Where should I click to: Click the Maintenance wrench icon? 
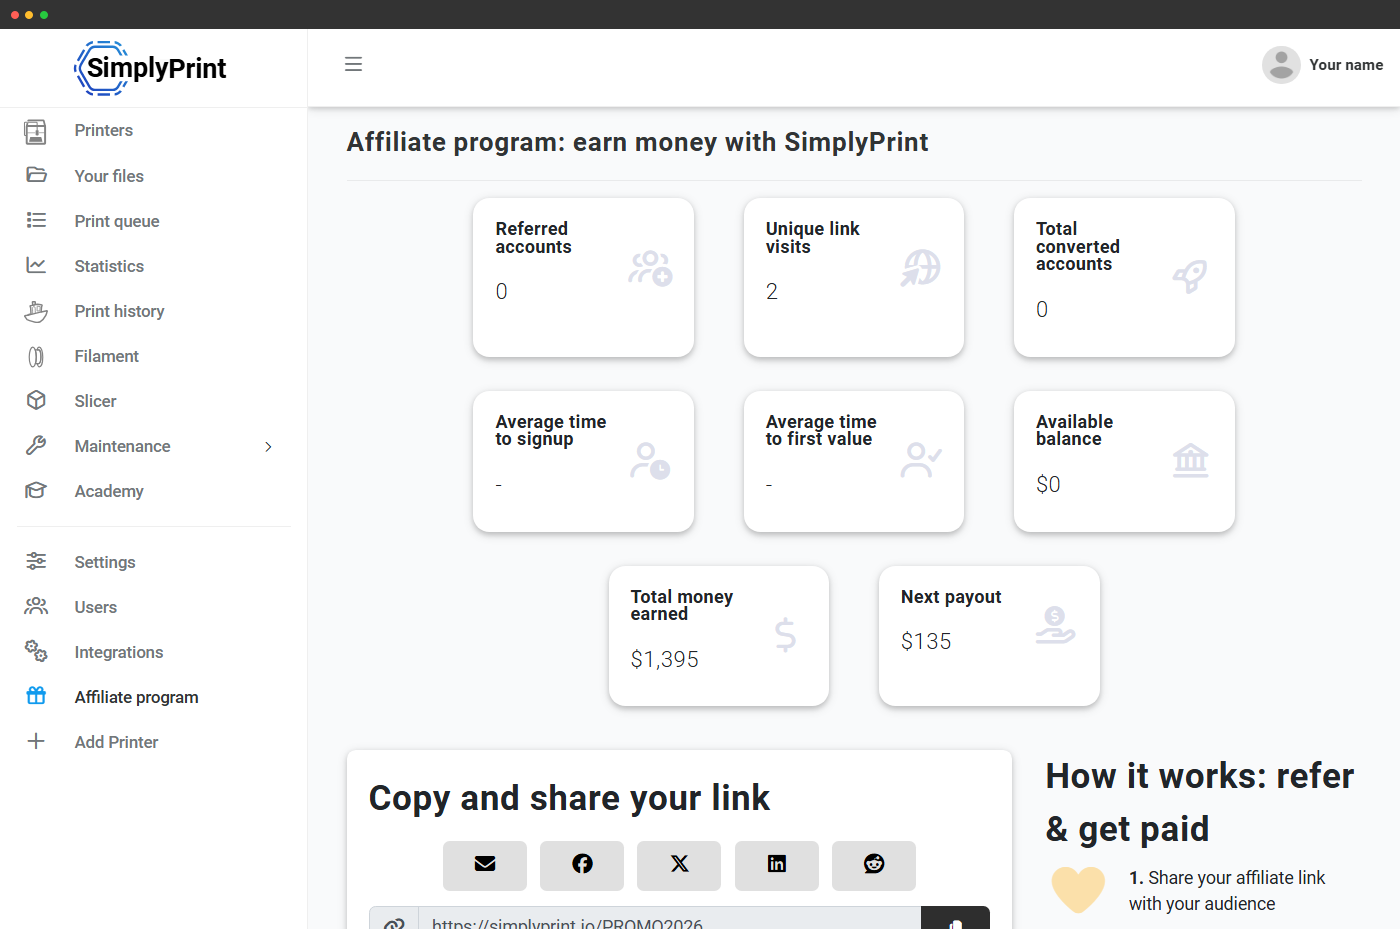click(x=36, y=445)
